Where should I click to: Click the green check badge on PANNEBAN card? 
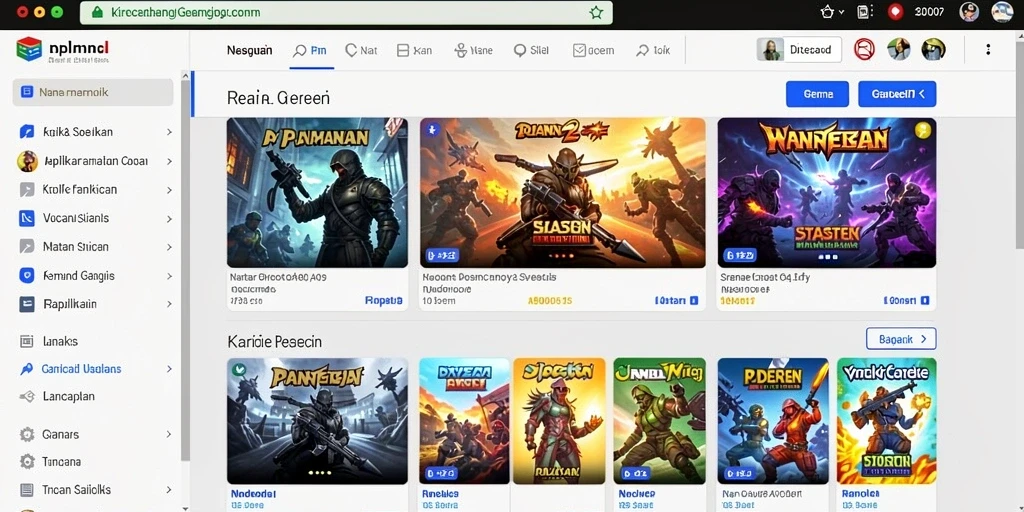pyautogui.click(x=239, y=370)
